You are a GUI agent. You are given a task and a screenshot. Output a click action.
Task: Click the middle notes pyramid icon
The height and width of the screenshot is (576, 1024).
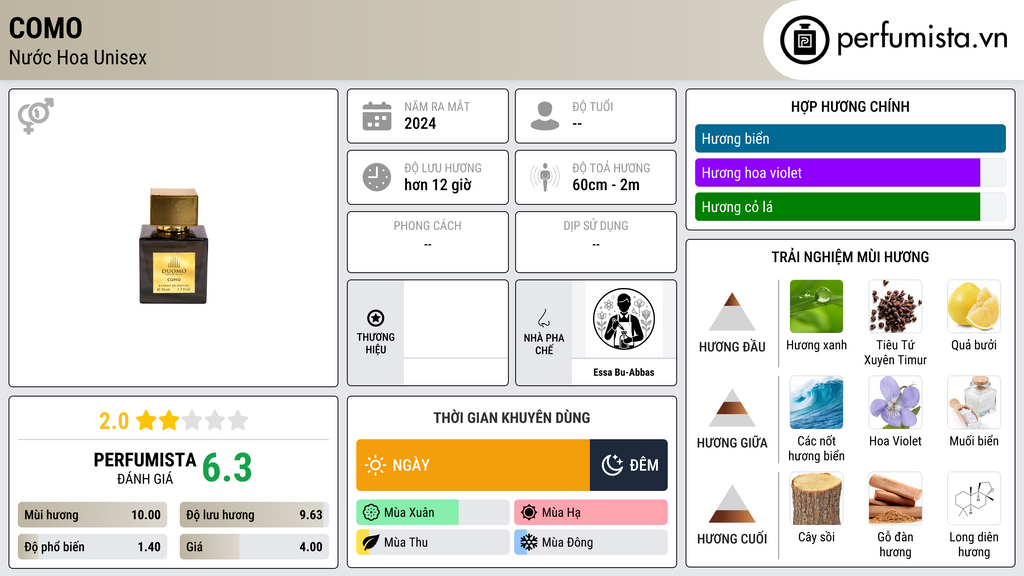[732, 408]
